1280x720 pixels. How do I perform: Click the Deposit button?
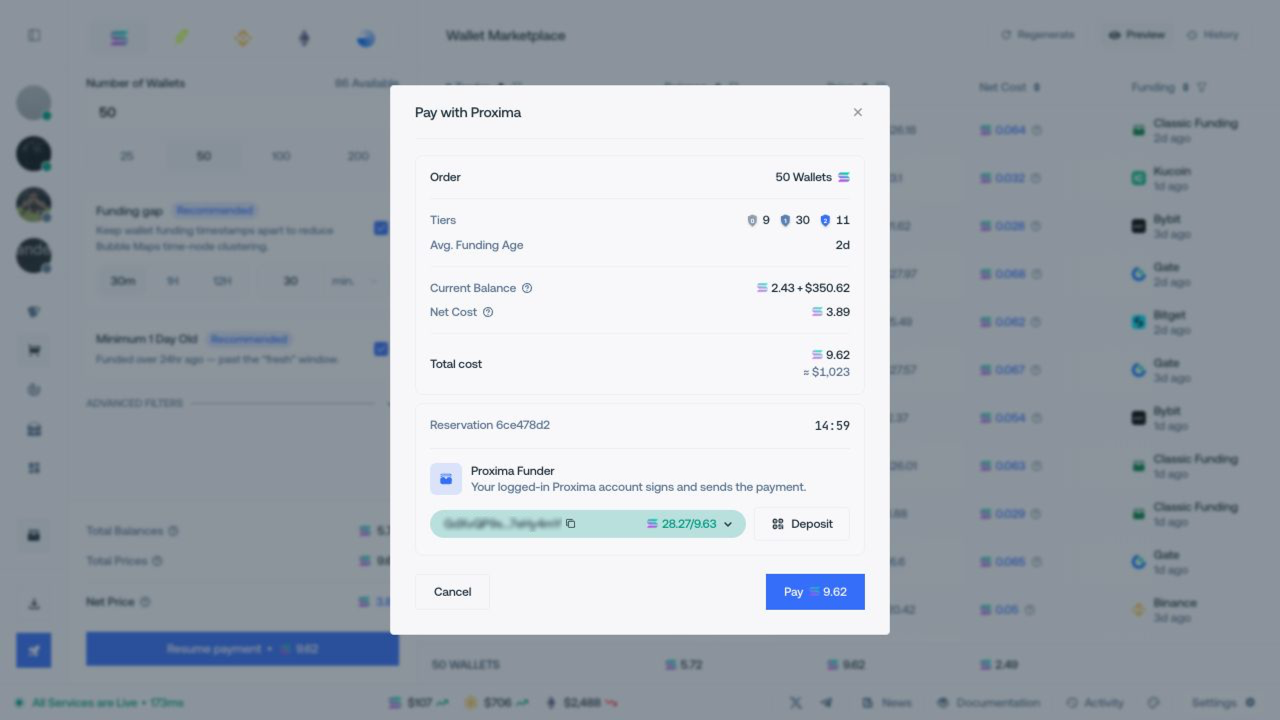pyautogui.click(x=801, y=524)
